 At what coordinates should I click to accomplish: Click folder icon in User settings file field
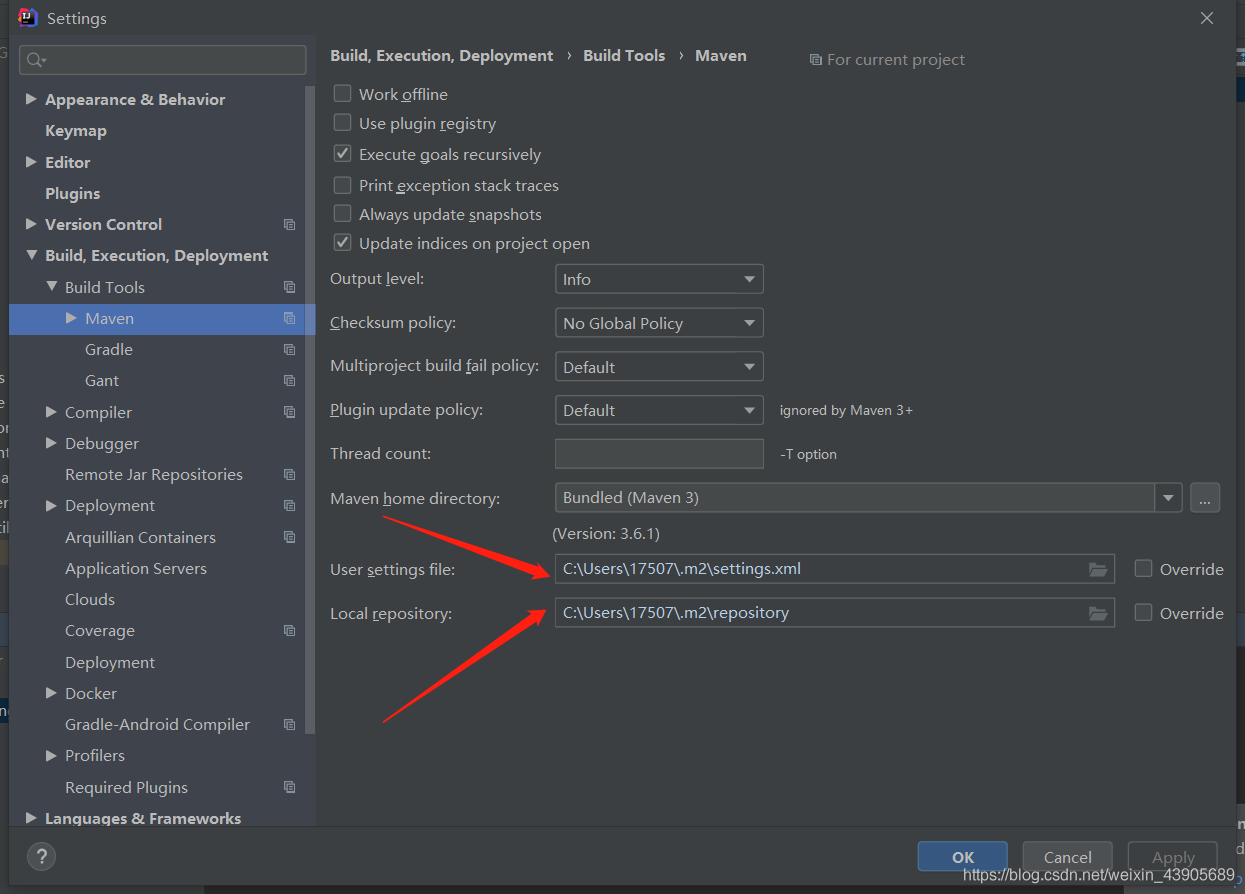[x=1098, y=570]
